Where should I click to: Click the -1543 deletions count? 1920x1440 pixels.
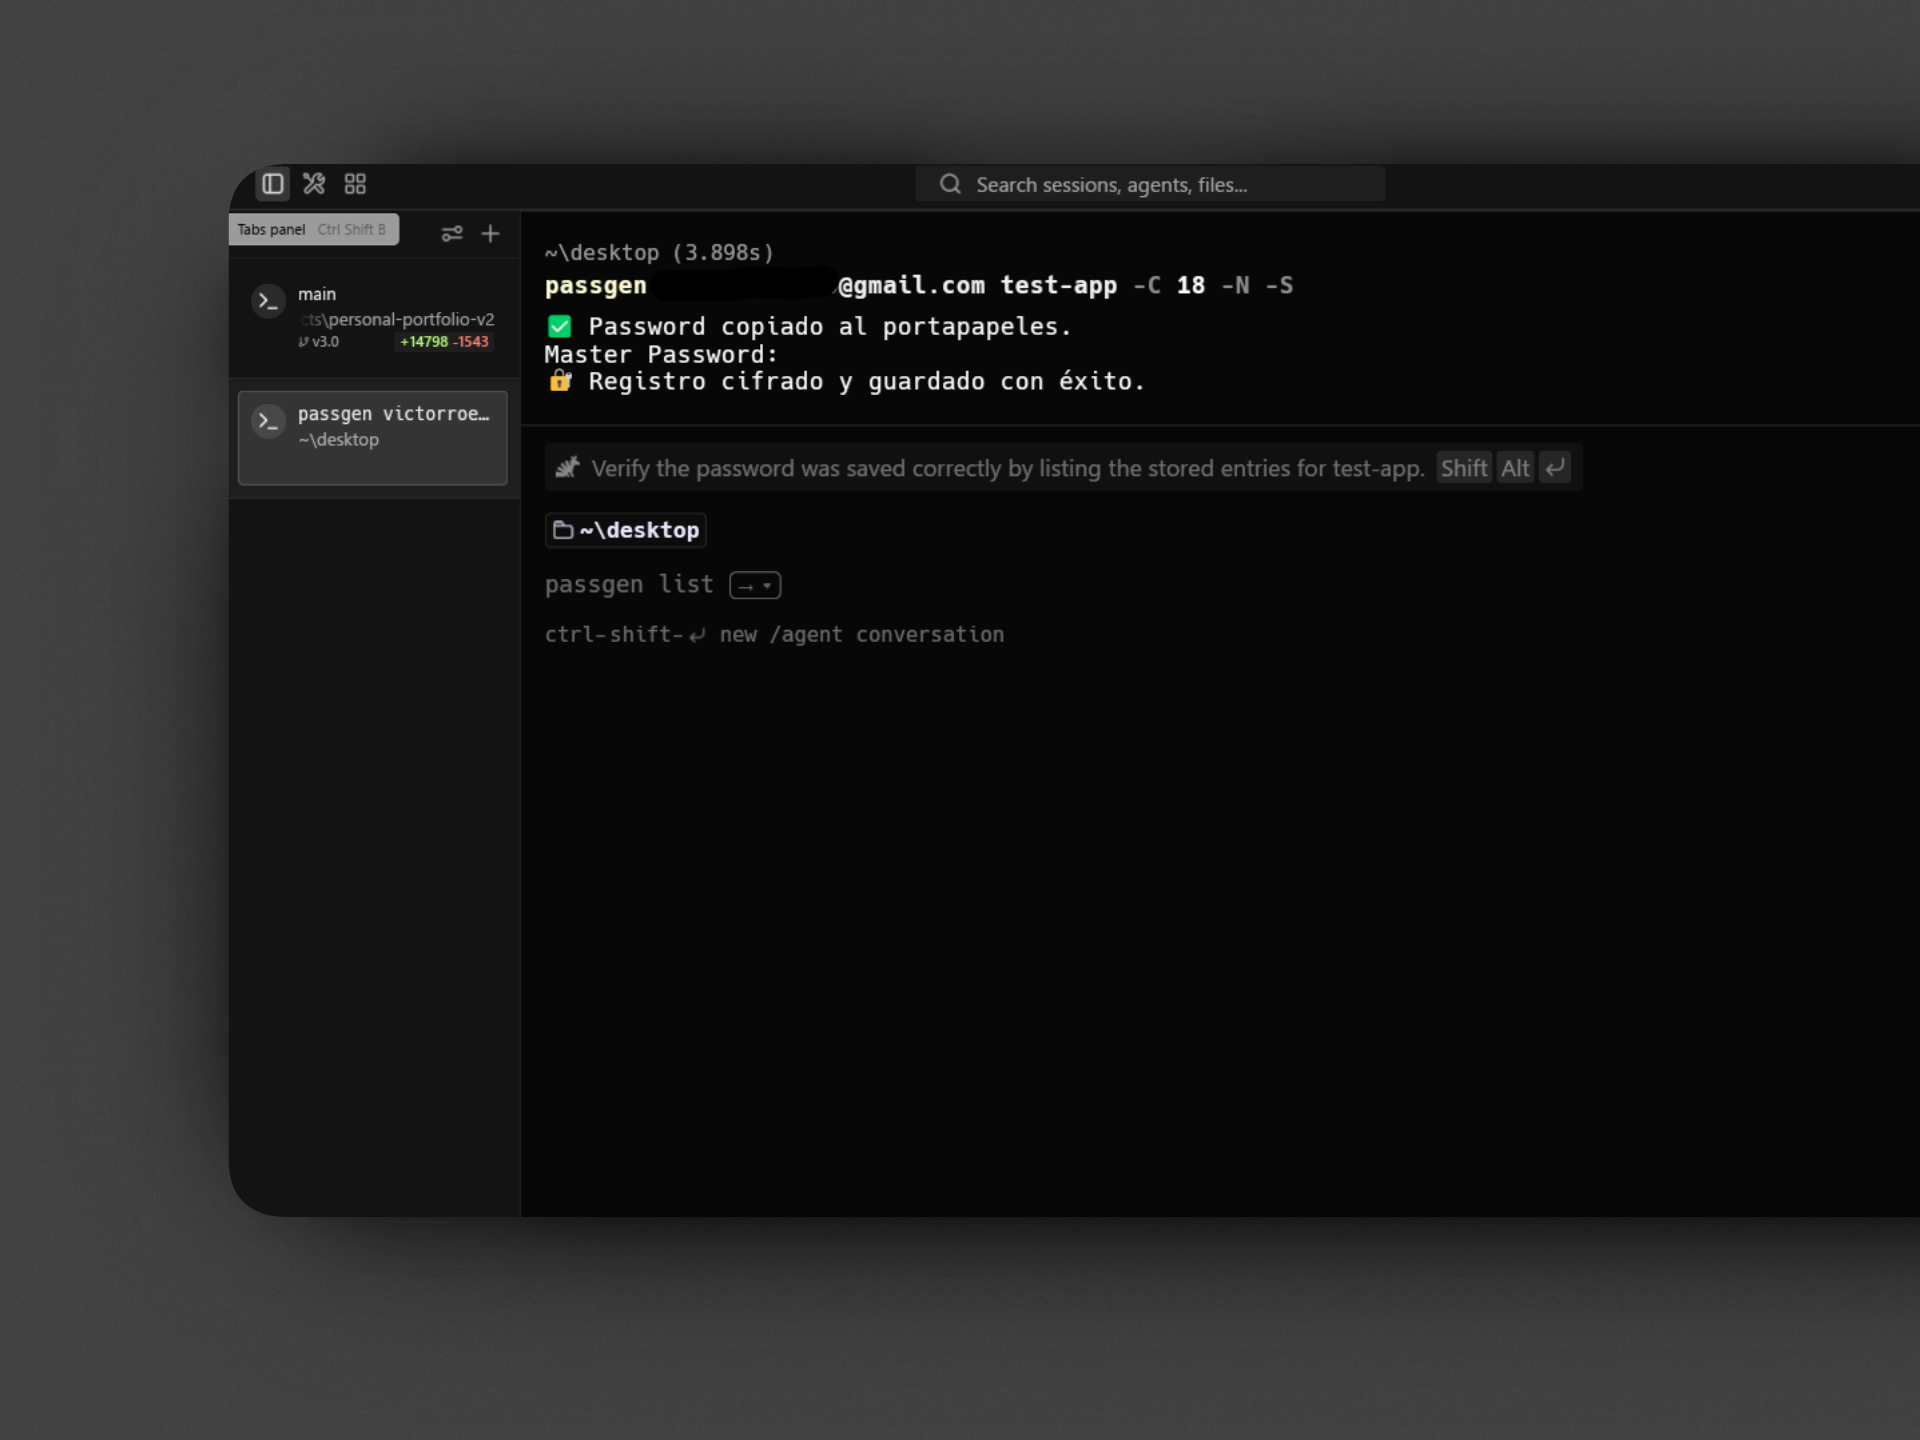[x=471, y=342]
